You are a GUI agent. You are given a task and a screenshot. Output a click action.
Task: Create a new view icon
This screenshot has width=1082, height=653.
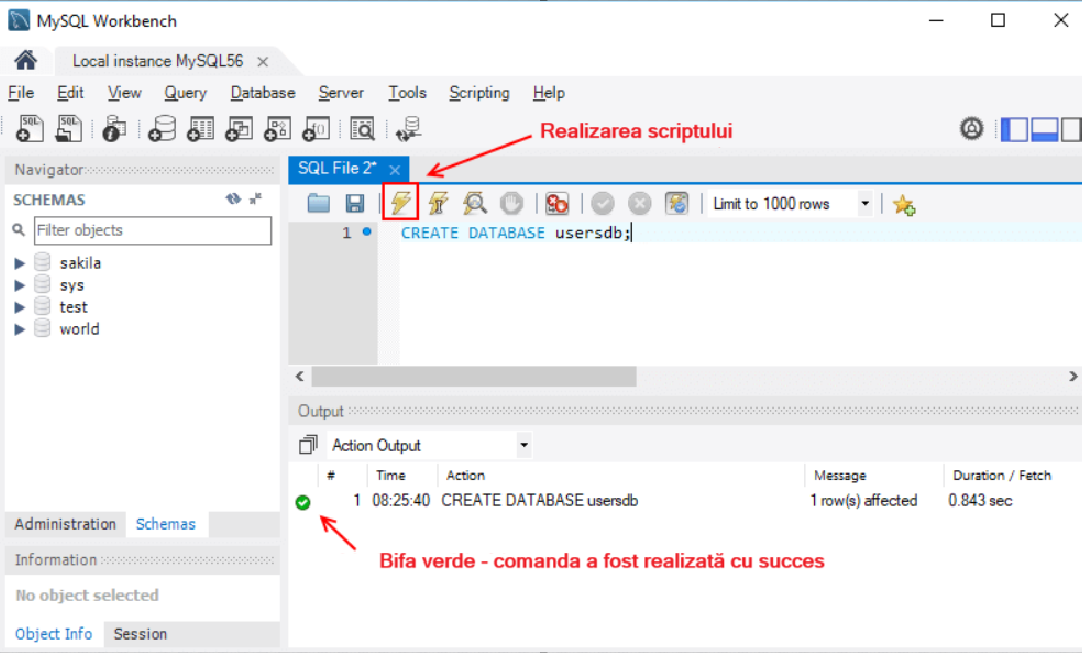click(239, 128)
